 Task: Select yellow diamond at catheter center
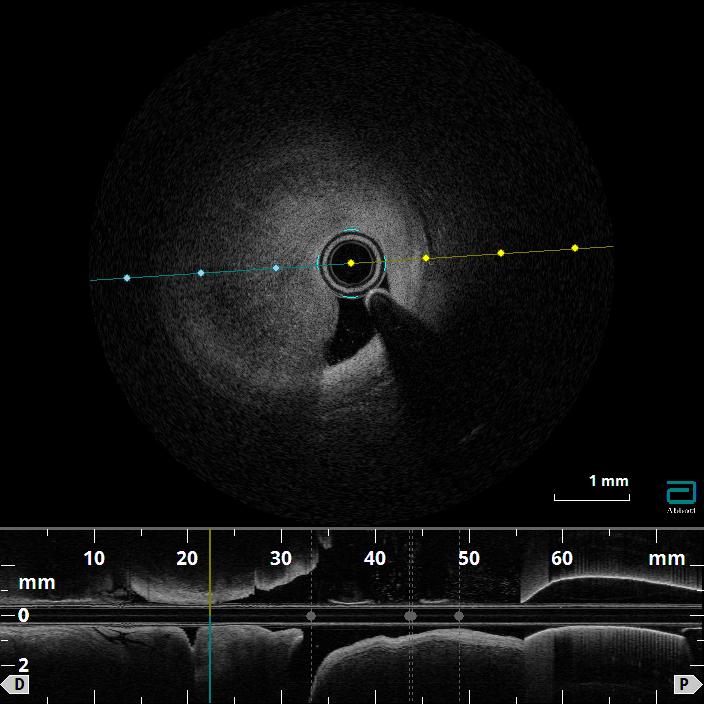pos(351,263)
